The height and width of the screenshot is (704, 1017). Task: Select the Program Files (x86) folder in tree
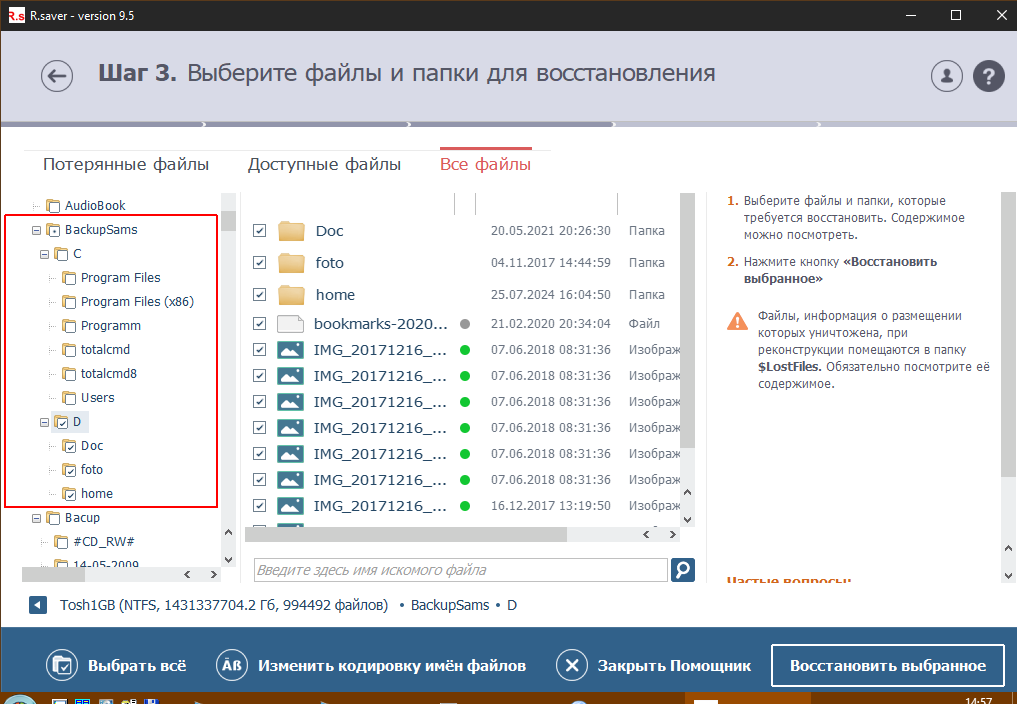point(137,302)
